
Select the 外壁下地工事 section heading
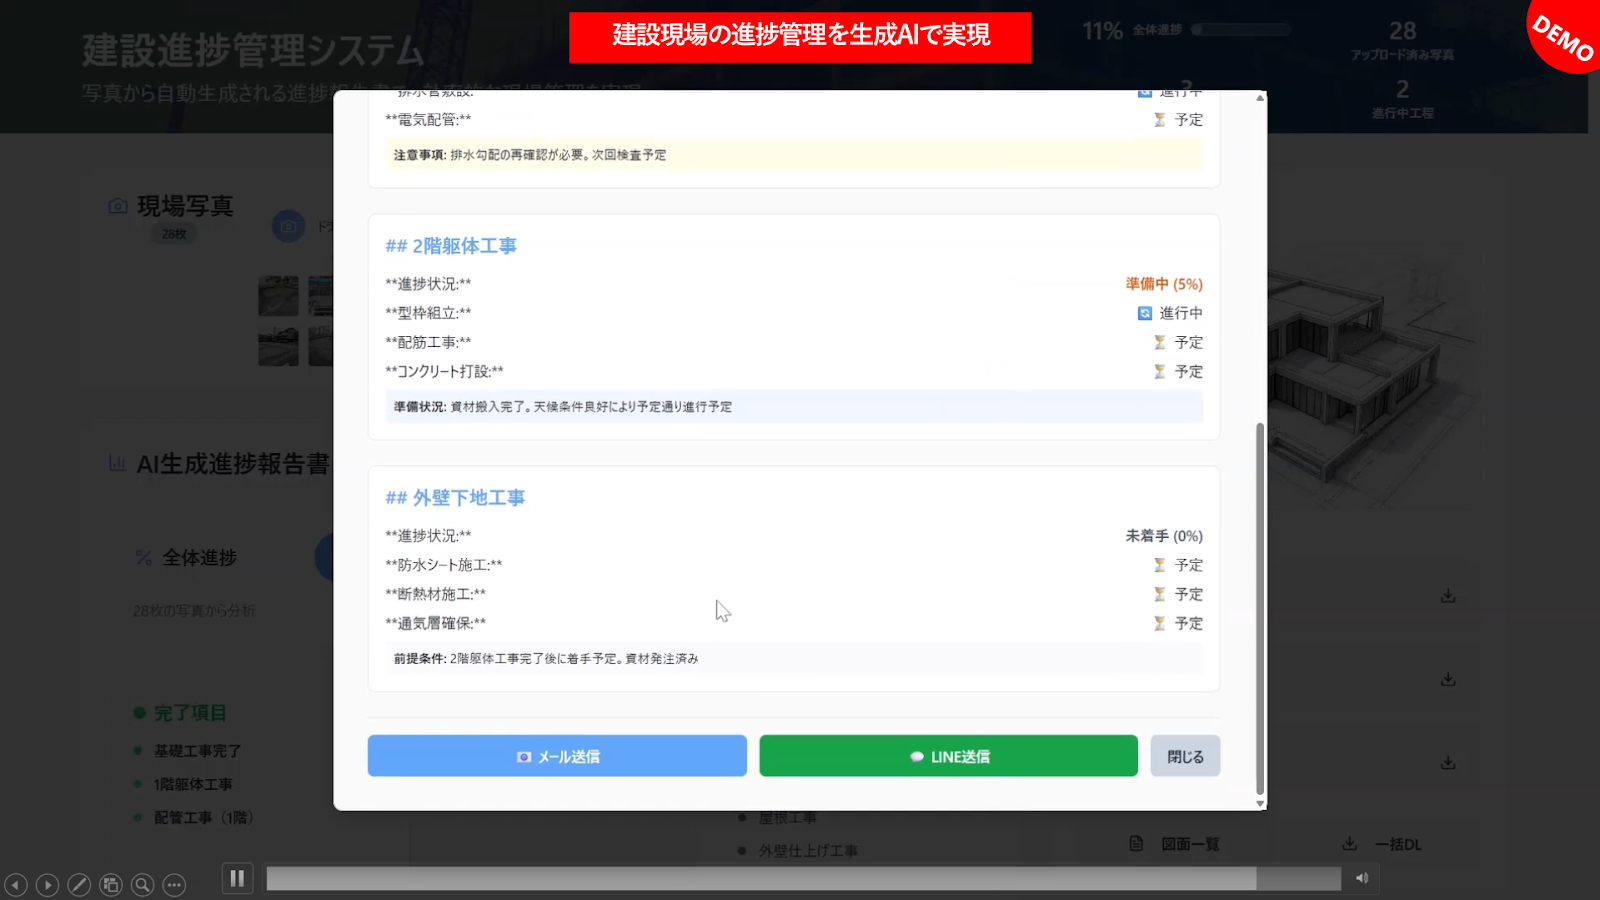pyautogui.click(x=455, y=498)
